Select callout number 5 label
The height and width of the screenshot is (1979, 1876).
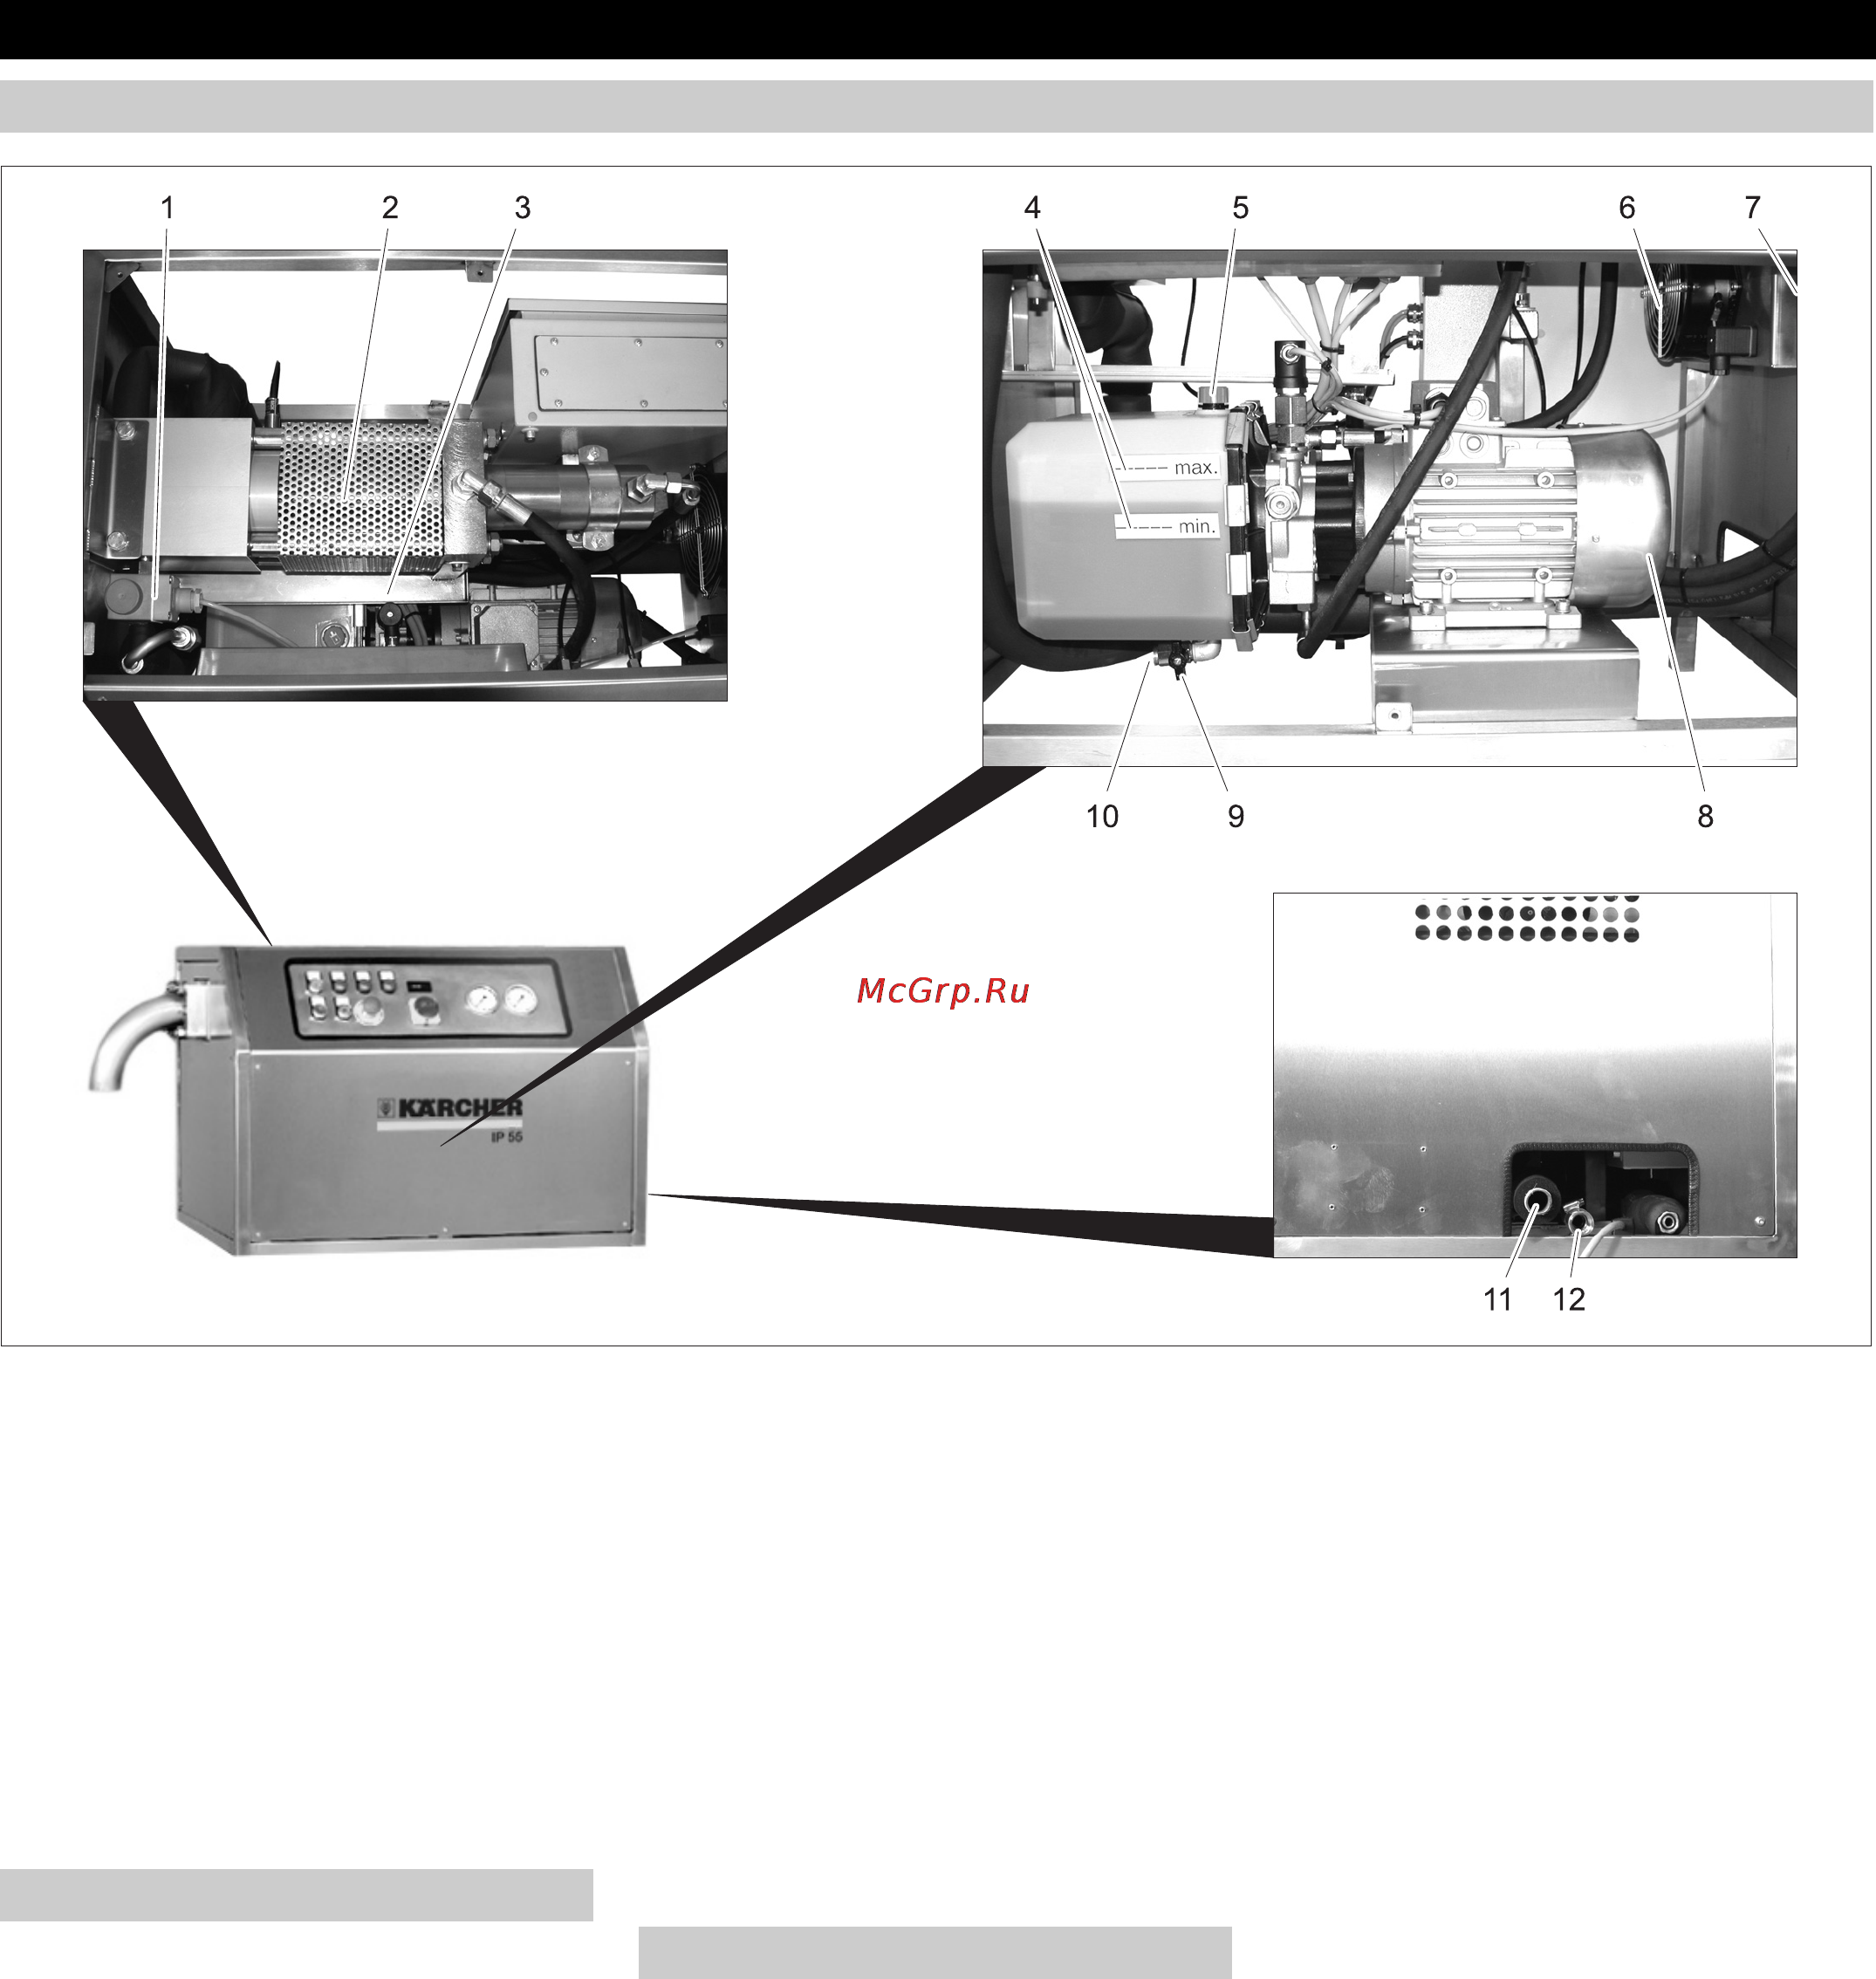point(1240,207)
